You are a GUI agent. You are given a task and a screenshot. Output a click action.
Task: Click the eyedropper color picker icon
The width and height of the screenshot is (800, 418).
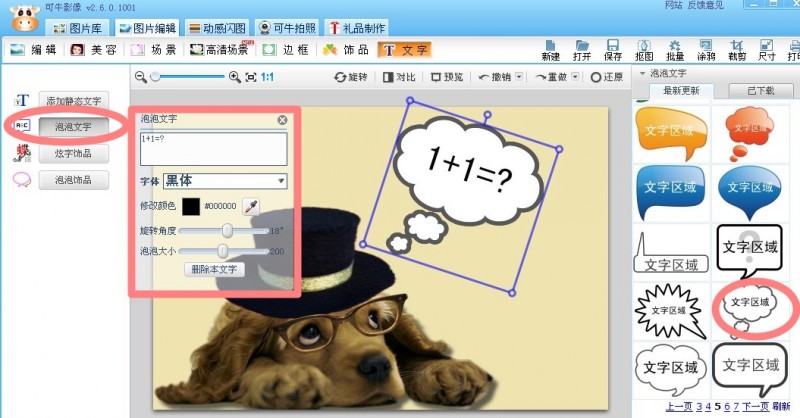[x=251, y=206]
